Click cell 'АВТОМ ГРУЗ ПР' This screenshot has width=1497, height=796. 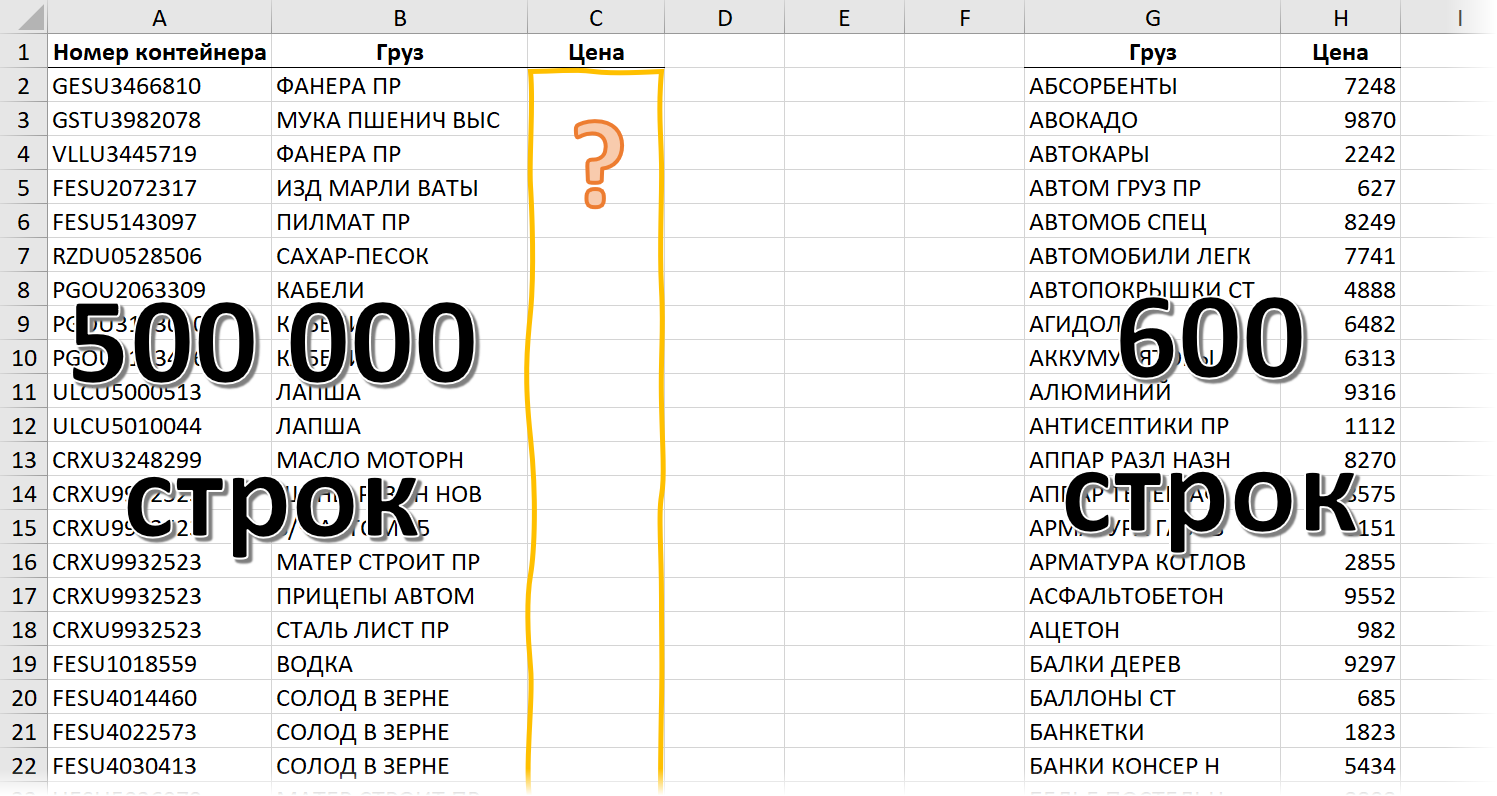coord(1152,188)
